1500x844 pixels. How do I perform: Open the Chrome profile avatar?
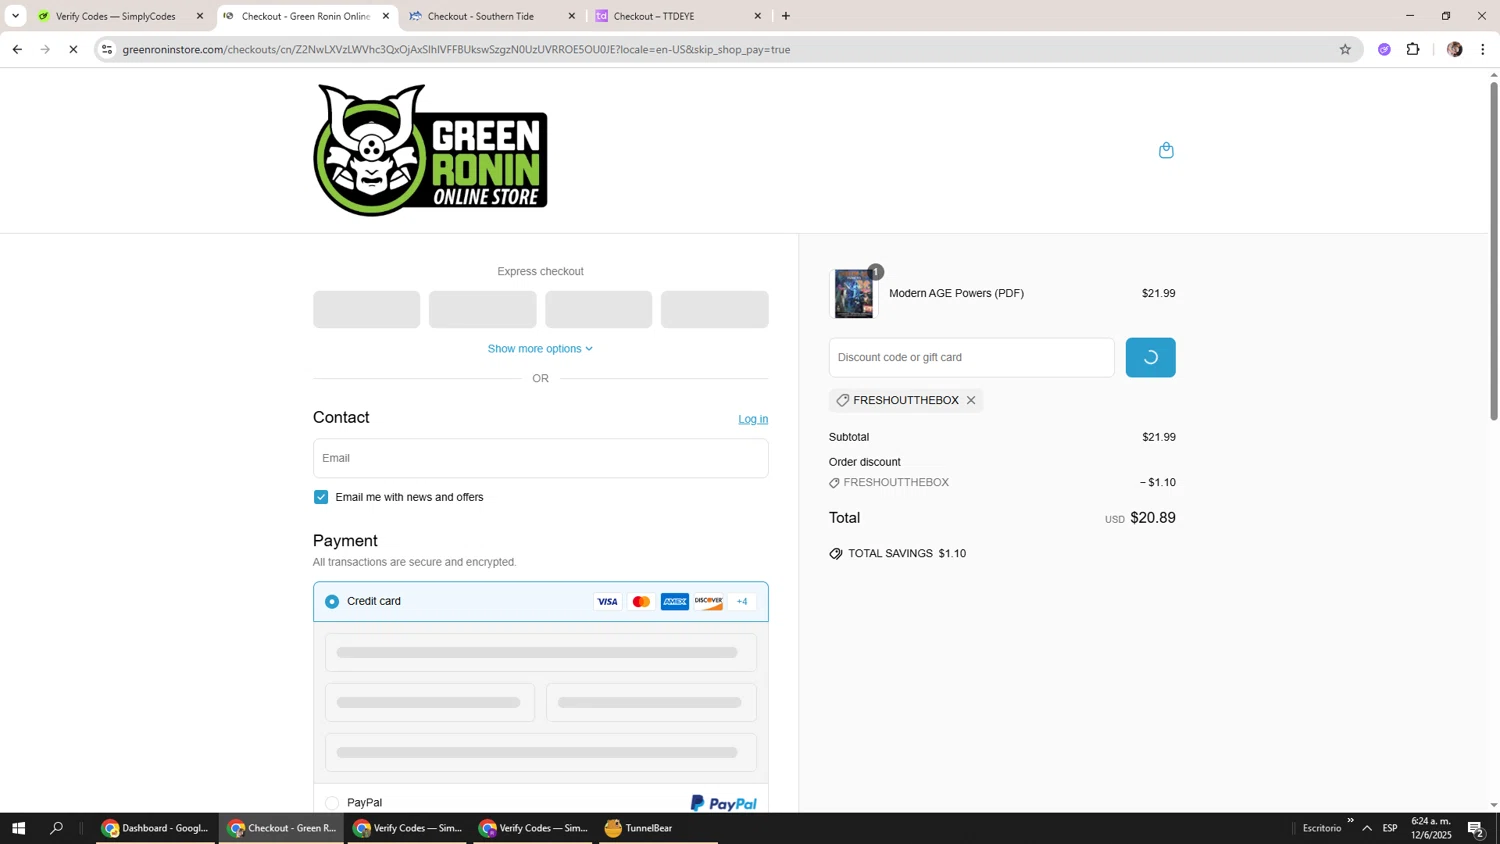[x=1455, y=49]
